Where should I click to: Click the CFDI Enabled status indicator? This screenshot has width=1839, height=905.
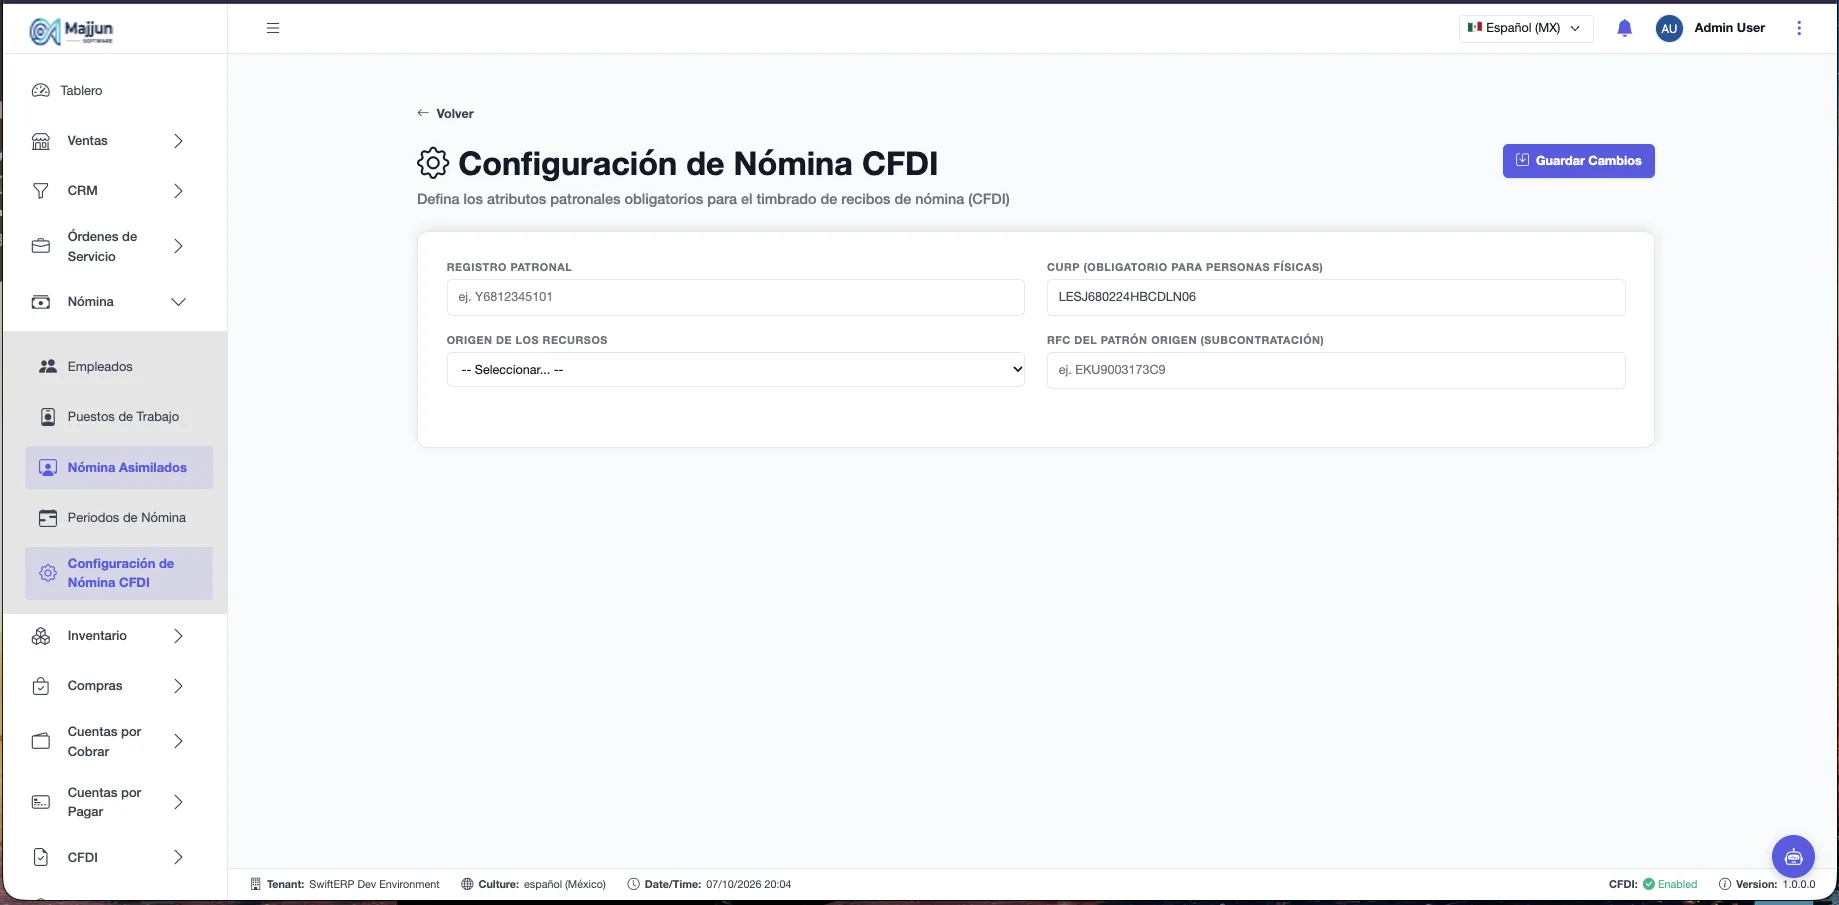click(x=1653, y=884)
